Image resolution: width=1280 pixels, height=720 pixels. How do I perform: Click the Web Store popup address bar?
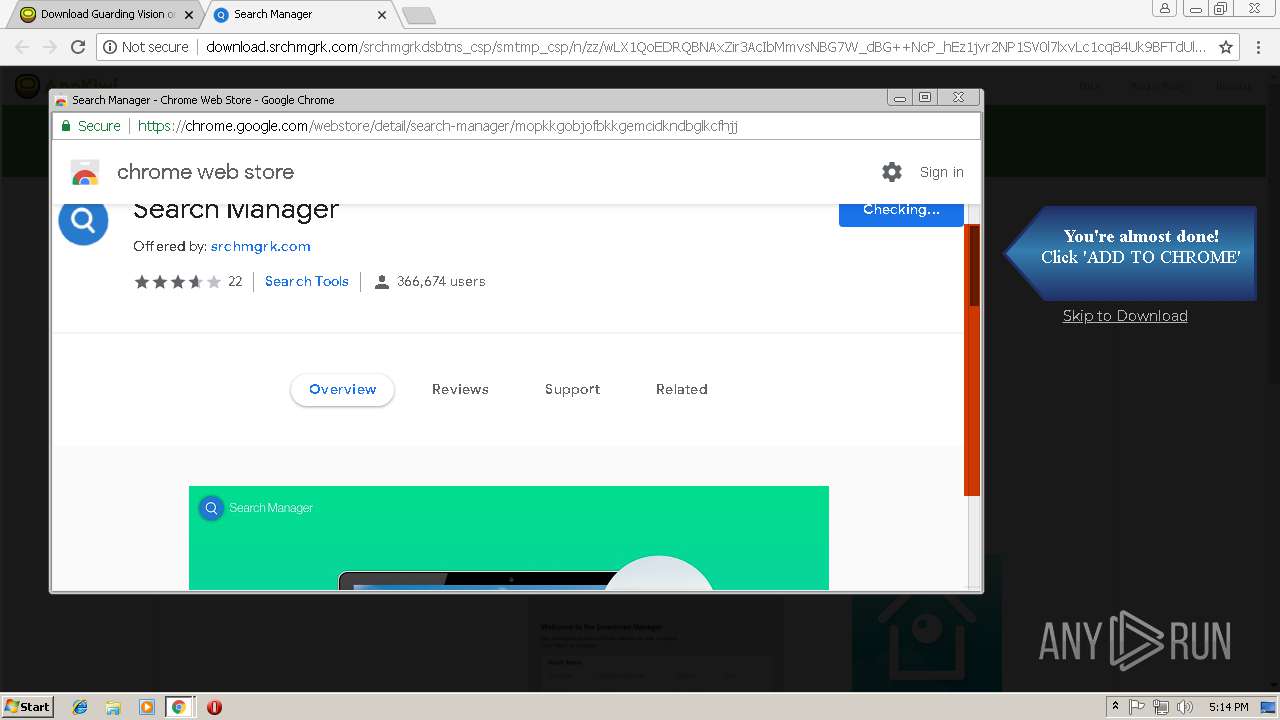point(516,126)
